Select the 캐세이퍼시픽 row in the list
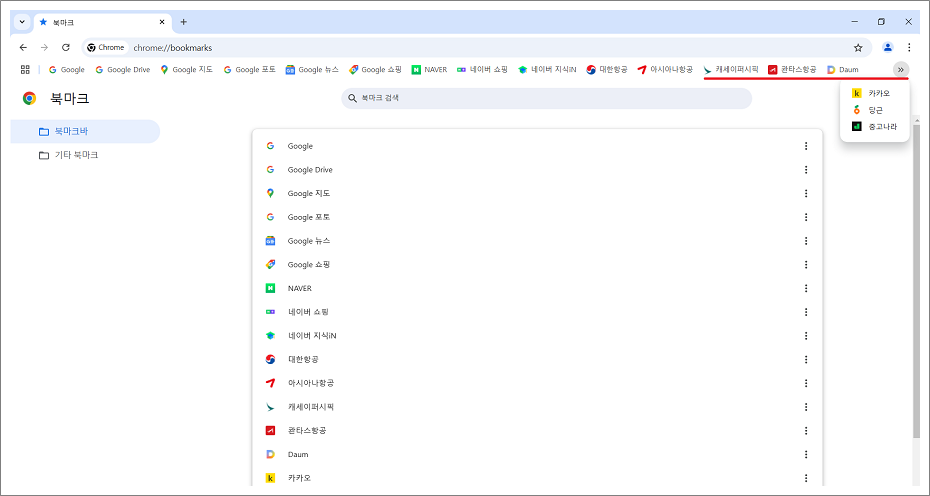This screenshot has width=930, height=496. tap(537, 407)
